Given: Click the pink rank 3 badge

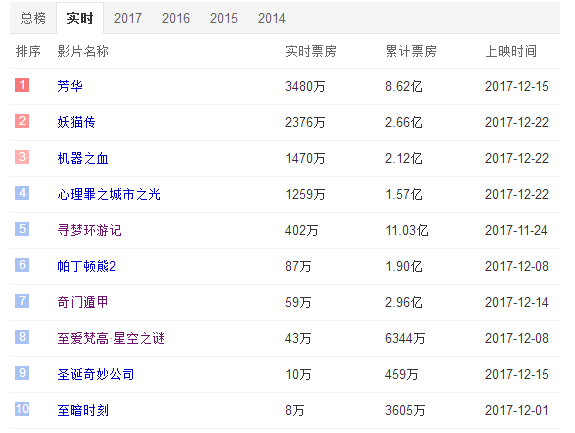Looking at the screenshot, I should (x=22, y=157).
